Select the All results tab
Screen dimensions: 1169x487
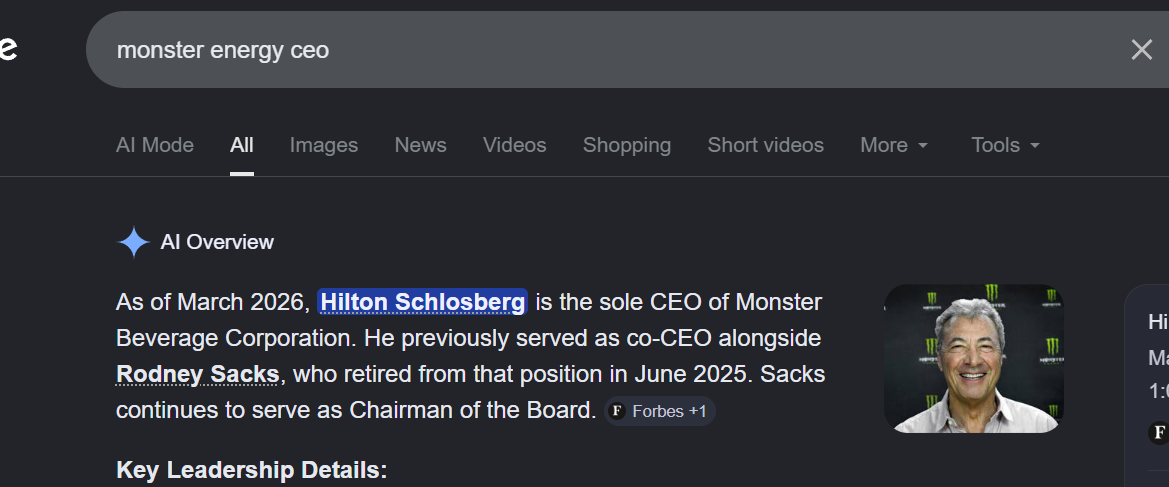coord(241,145)
